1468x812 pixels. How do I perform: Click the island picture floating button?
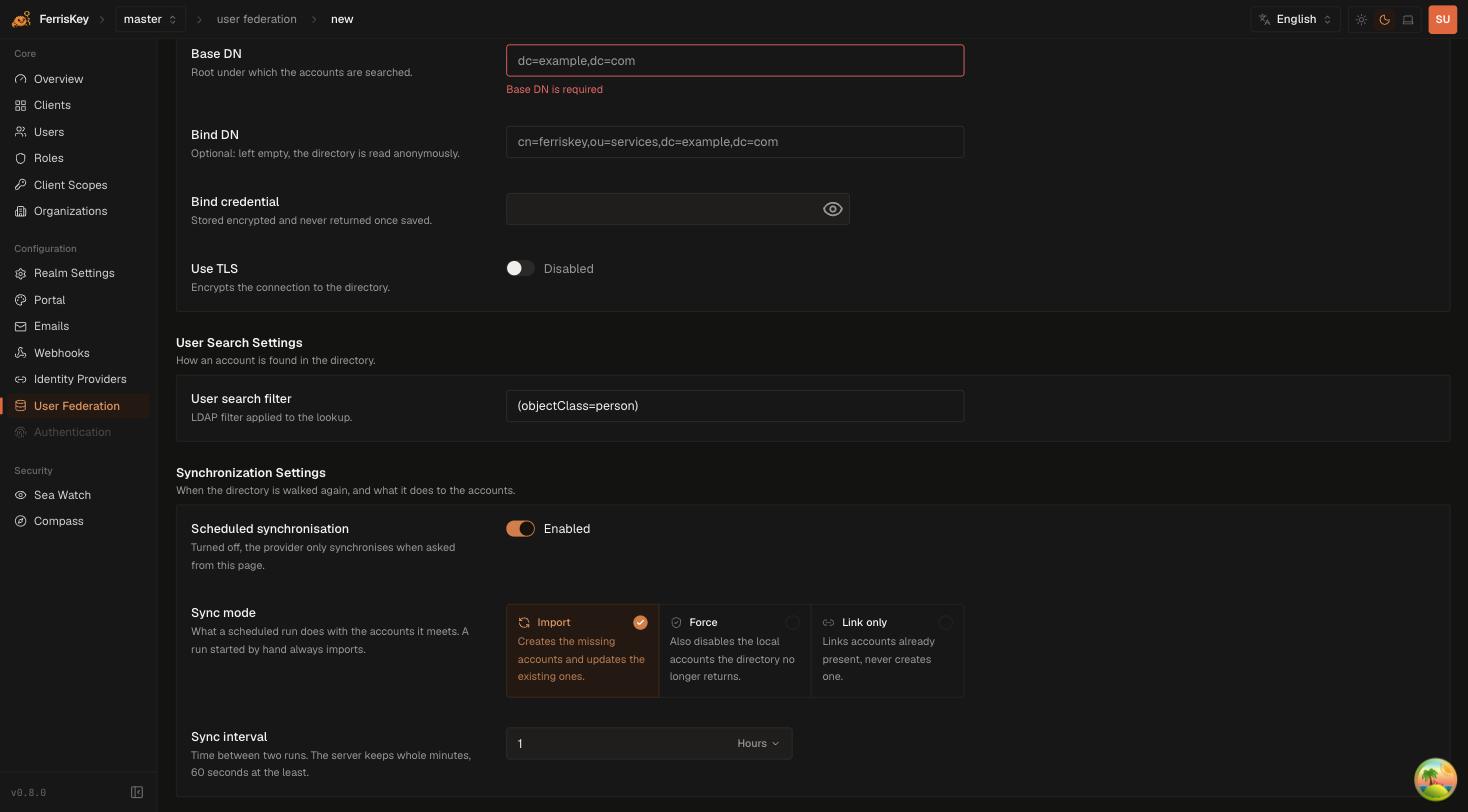coord(1435,779)
